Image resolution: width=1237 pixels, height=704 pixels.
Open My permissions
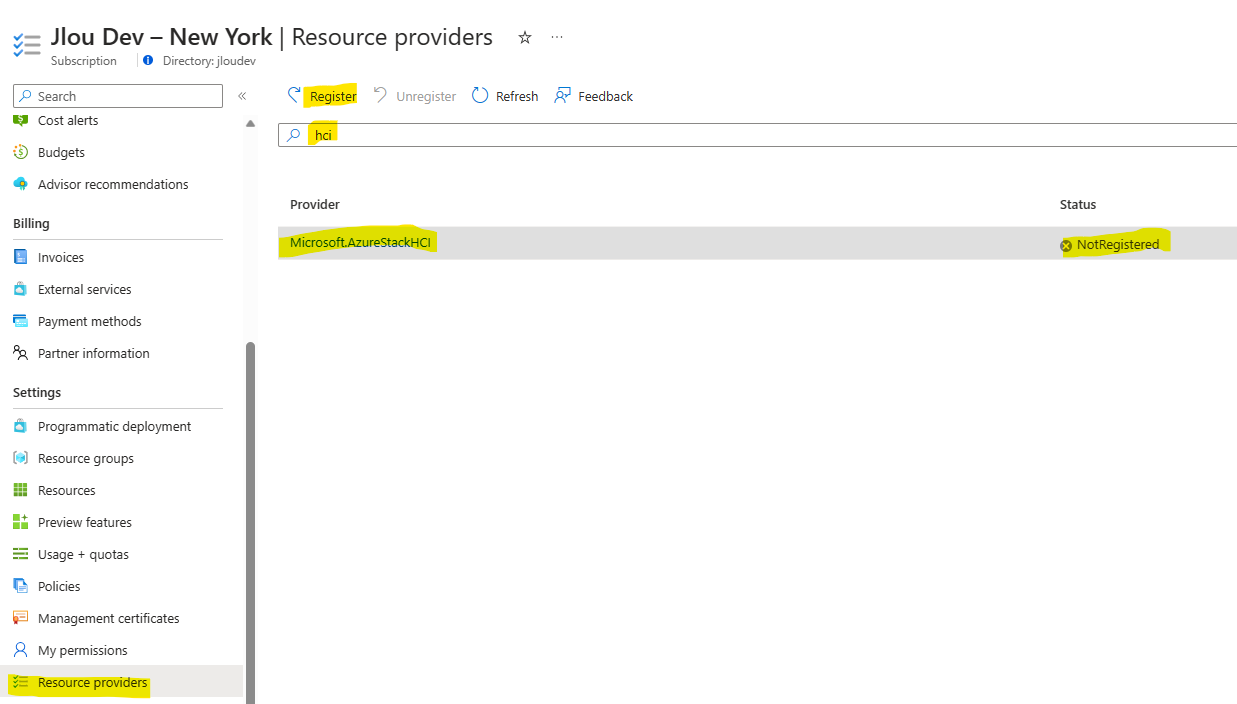click(83, 650)
